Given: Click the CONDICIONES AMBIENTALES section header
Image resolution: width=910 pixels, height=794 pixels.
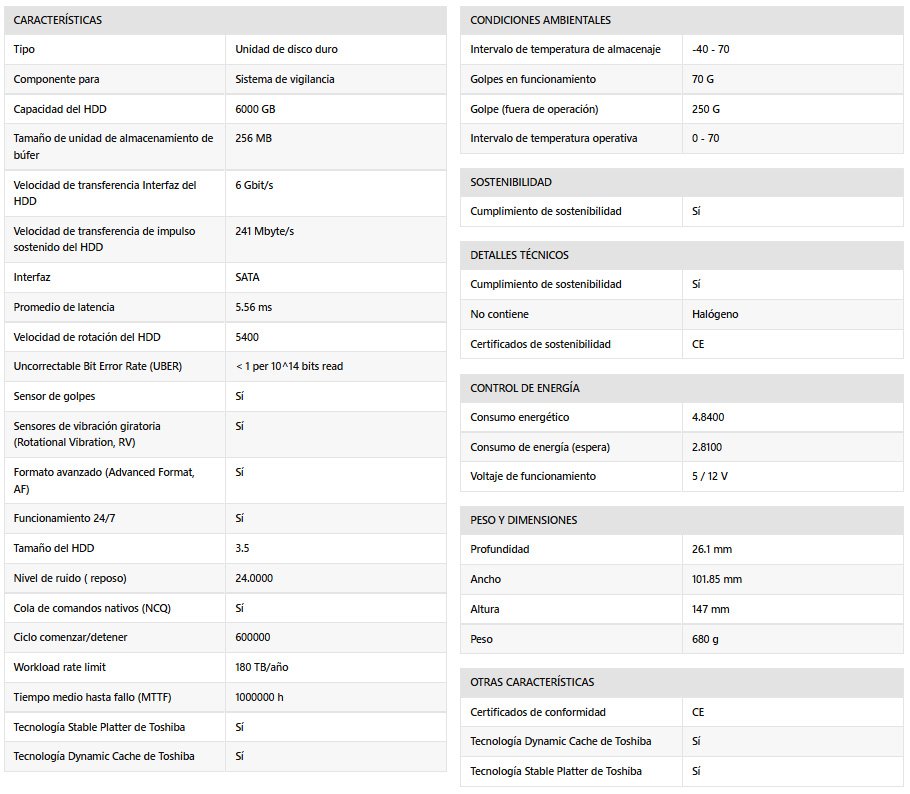Looking at the screenshot, I should click(540, 20).
